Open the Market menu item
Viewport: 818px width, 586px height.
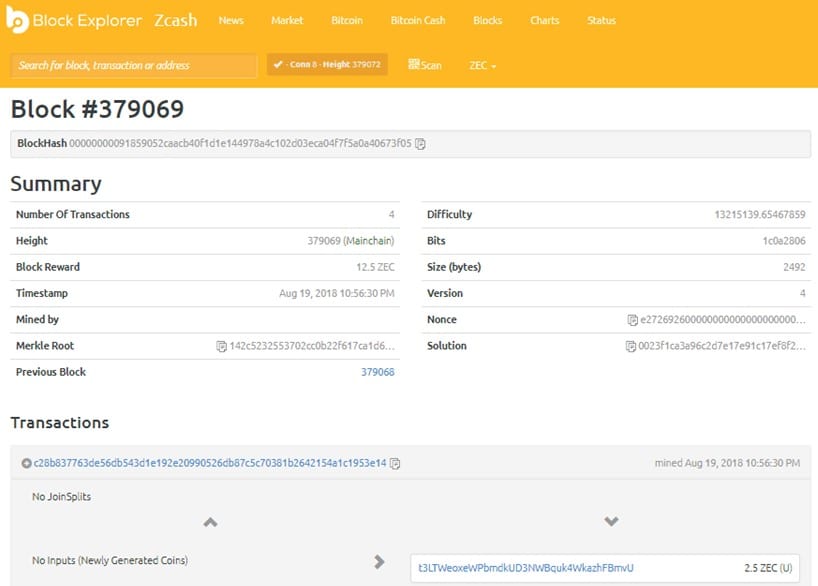point(287,20)
